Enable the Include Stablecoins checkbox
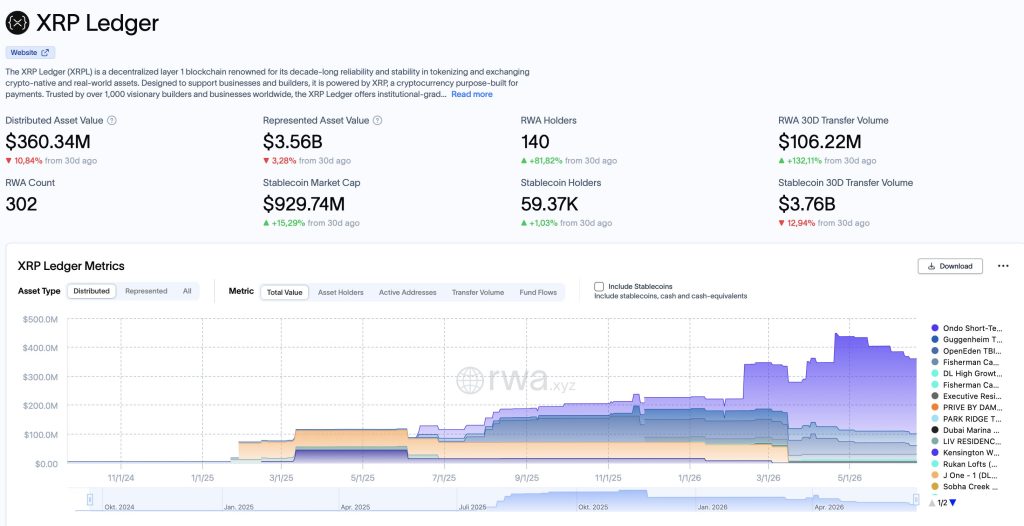 click(599, 286)
